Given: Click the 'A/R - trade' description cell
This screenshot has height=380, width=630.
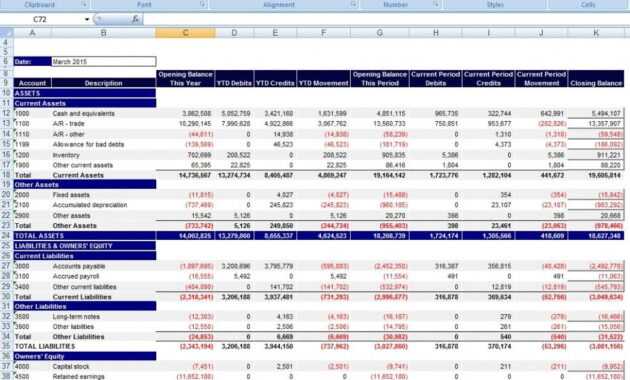Looking at the screenshot, I should (x=103, y=124).
